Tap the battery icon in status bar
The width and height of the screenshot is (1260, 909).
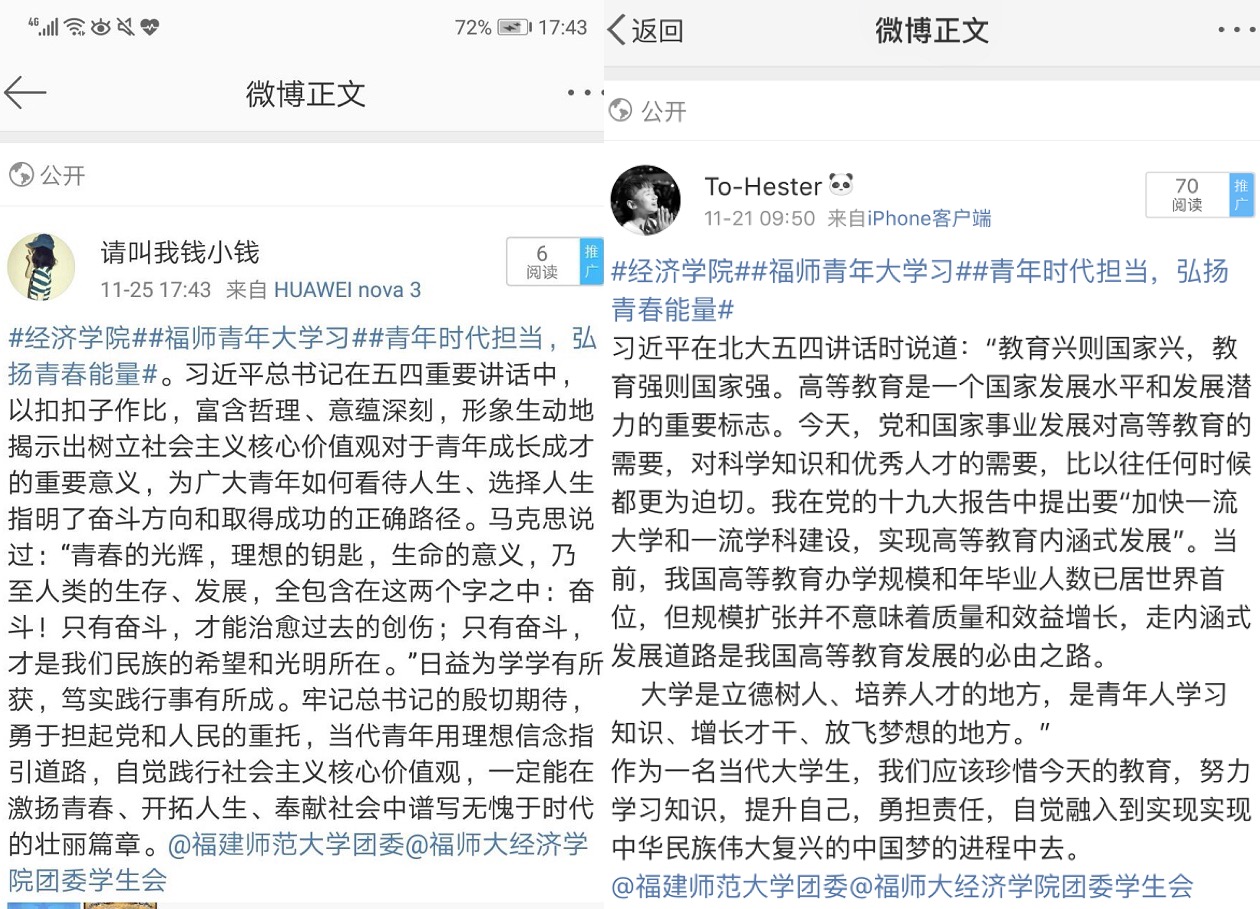click(x=514, y=28)
